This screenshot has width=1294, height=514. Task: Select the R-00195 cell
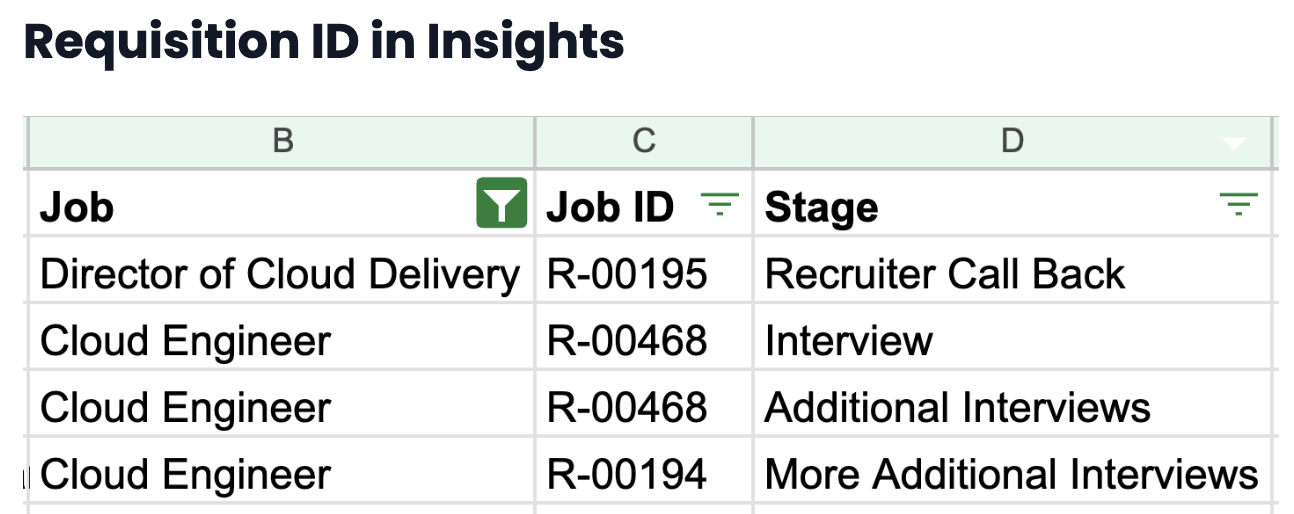[627, 274]
